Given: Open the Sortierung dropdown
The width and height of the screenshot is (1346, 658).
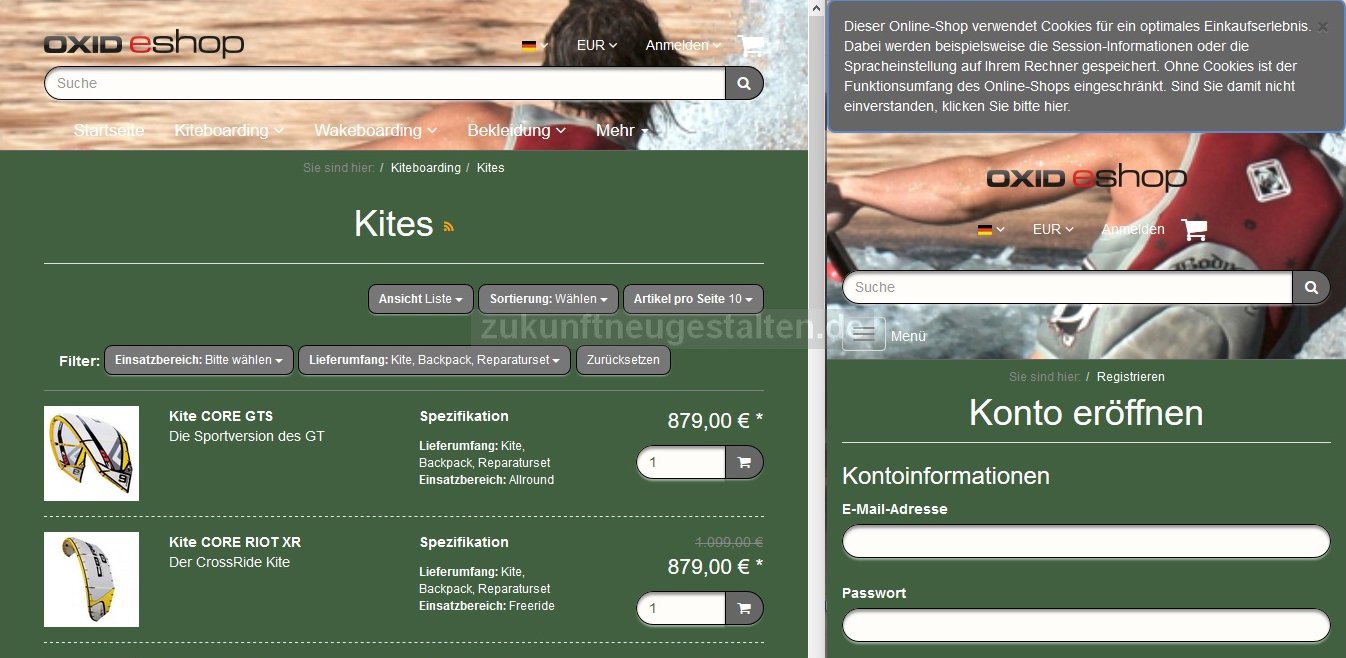Looking at the screenshot, I should (x=548, y=299).
